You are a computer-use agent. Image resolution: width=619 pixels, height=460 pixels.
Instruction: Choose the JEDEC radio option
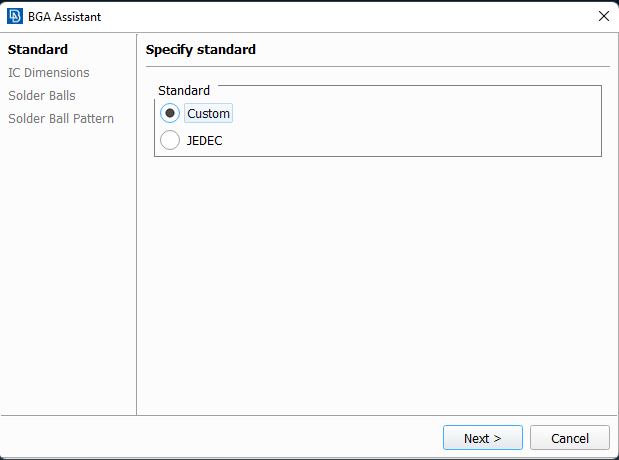pyautogui.click(x=170, y=140)
